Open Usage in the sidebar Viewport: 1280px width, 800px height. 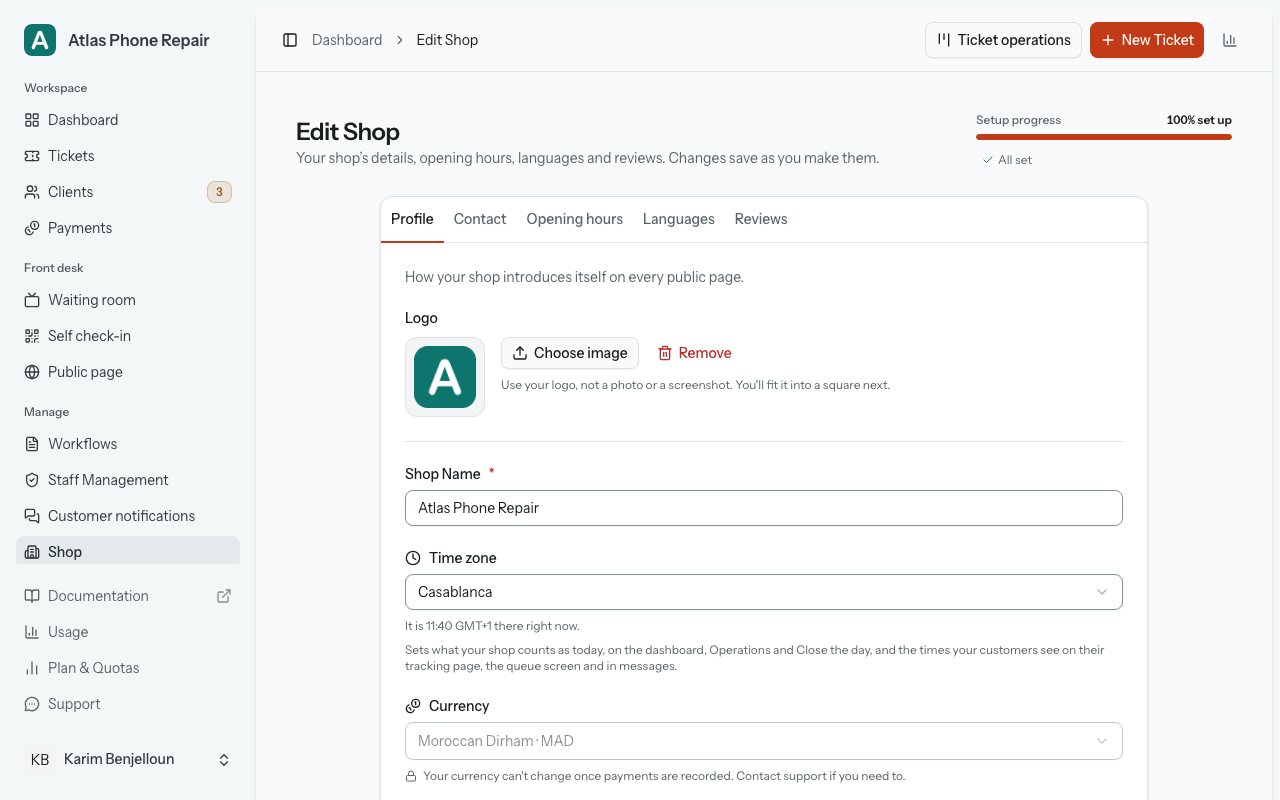[128, 632]
